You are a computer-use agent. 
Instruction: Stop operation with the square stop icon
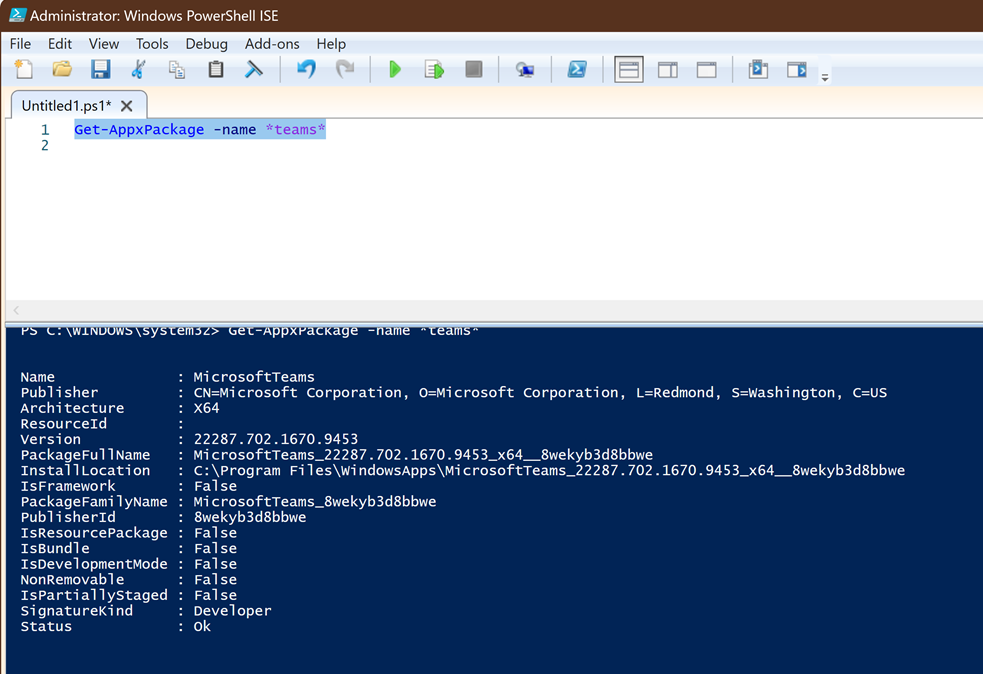tap(474, 69)
